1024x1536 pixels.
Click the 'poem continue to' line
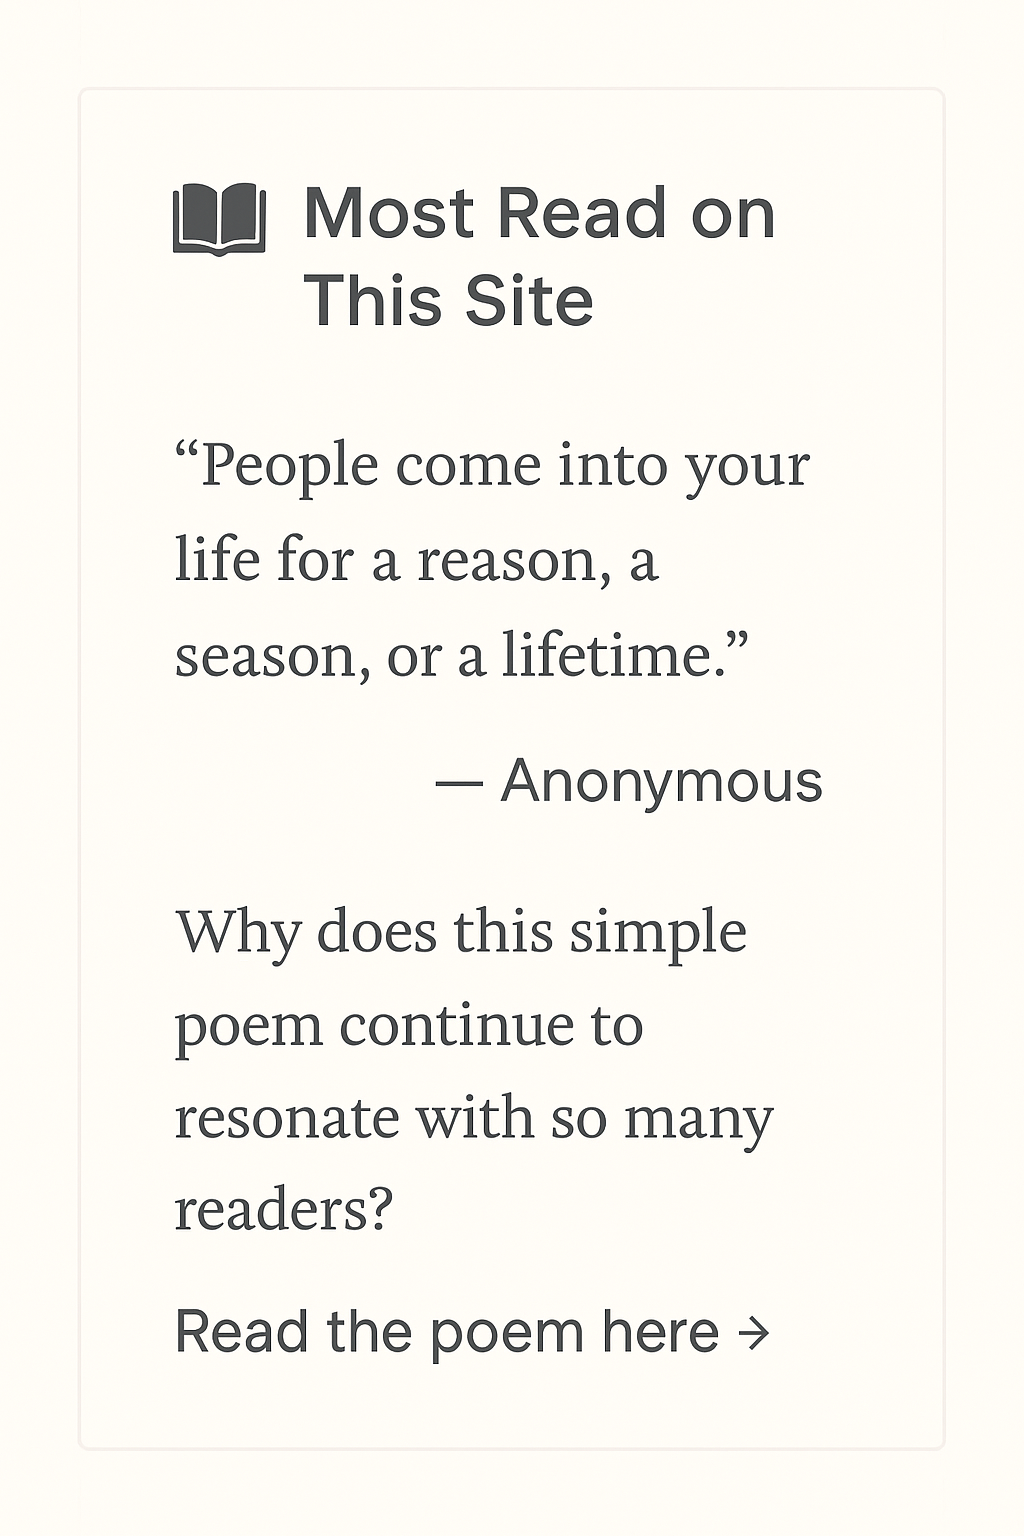[x=408, y=1026]
